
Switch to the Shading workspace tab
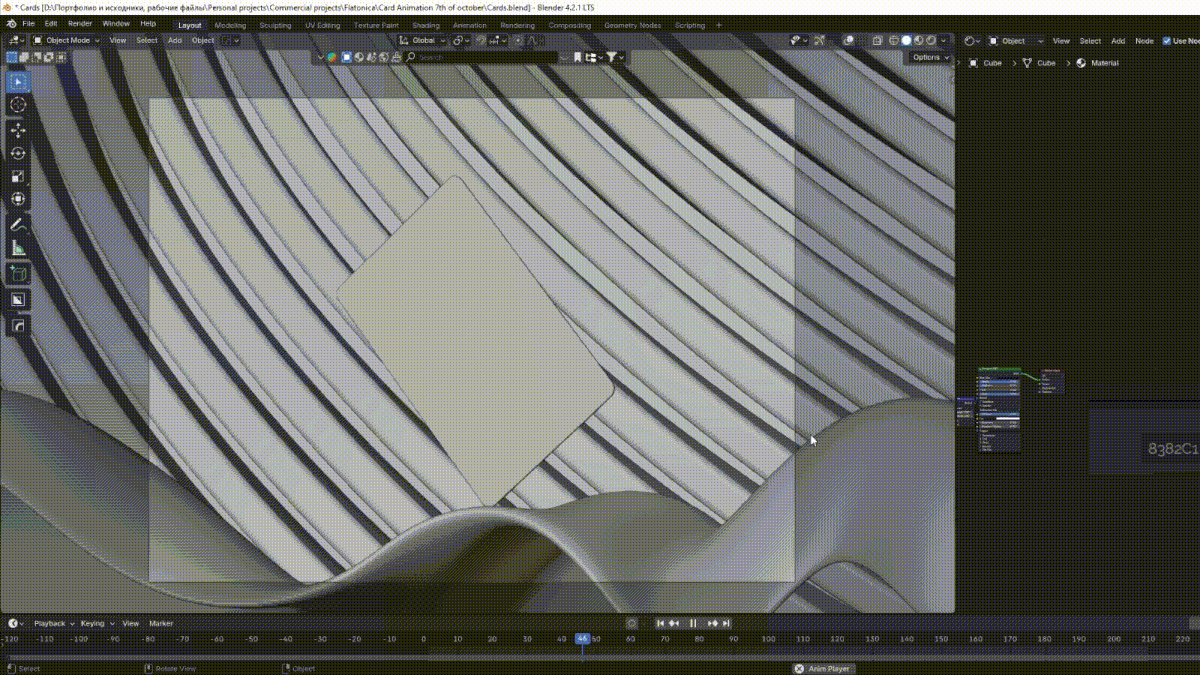[x=425, y=25]
